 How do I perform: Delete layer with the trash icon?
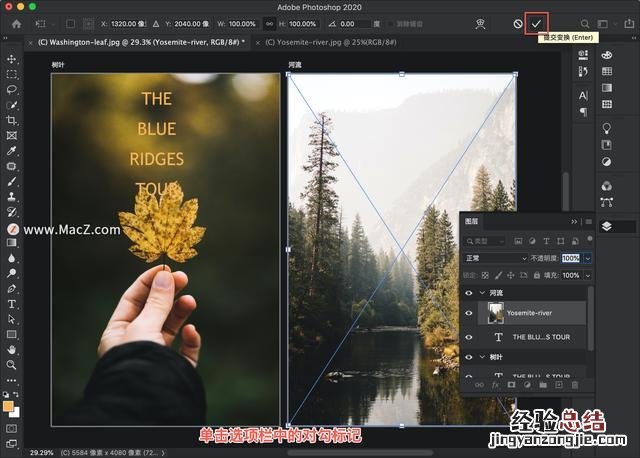pos(575,385)
